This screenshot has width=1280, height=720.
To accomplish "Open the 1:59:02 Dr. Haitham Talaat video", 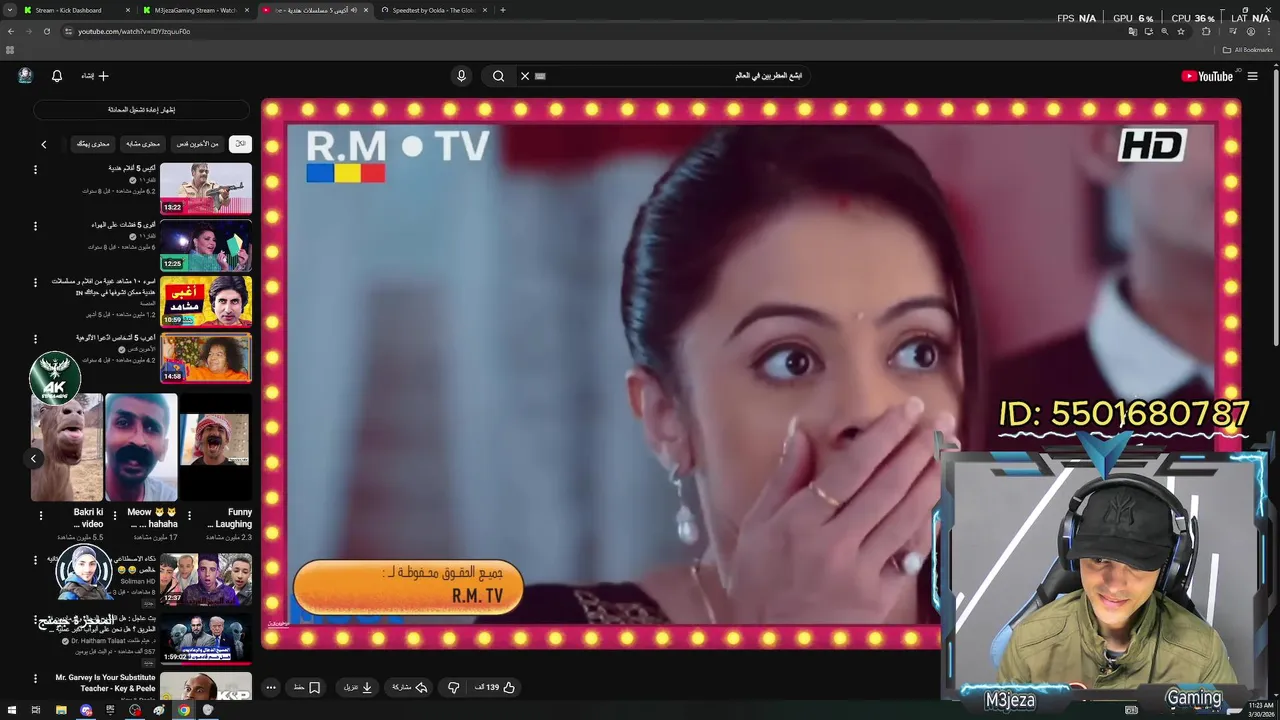I will click(x=206, y=638).
